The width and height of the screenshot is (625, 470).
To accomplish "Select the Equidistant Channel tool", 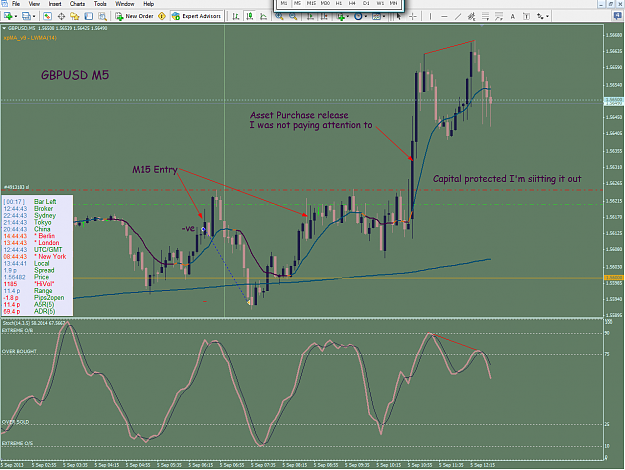I will tap(472, 16).
